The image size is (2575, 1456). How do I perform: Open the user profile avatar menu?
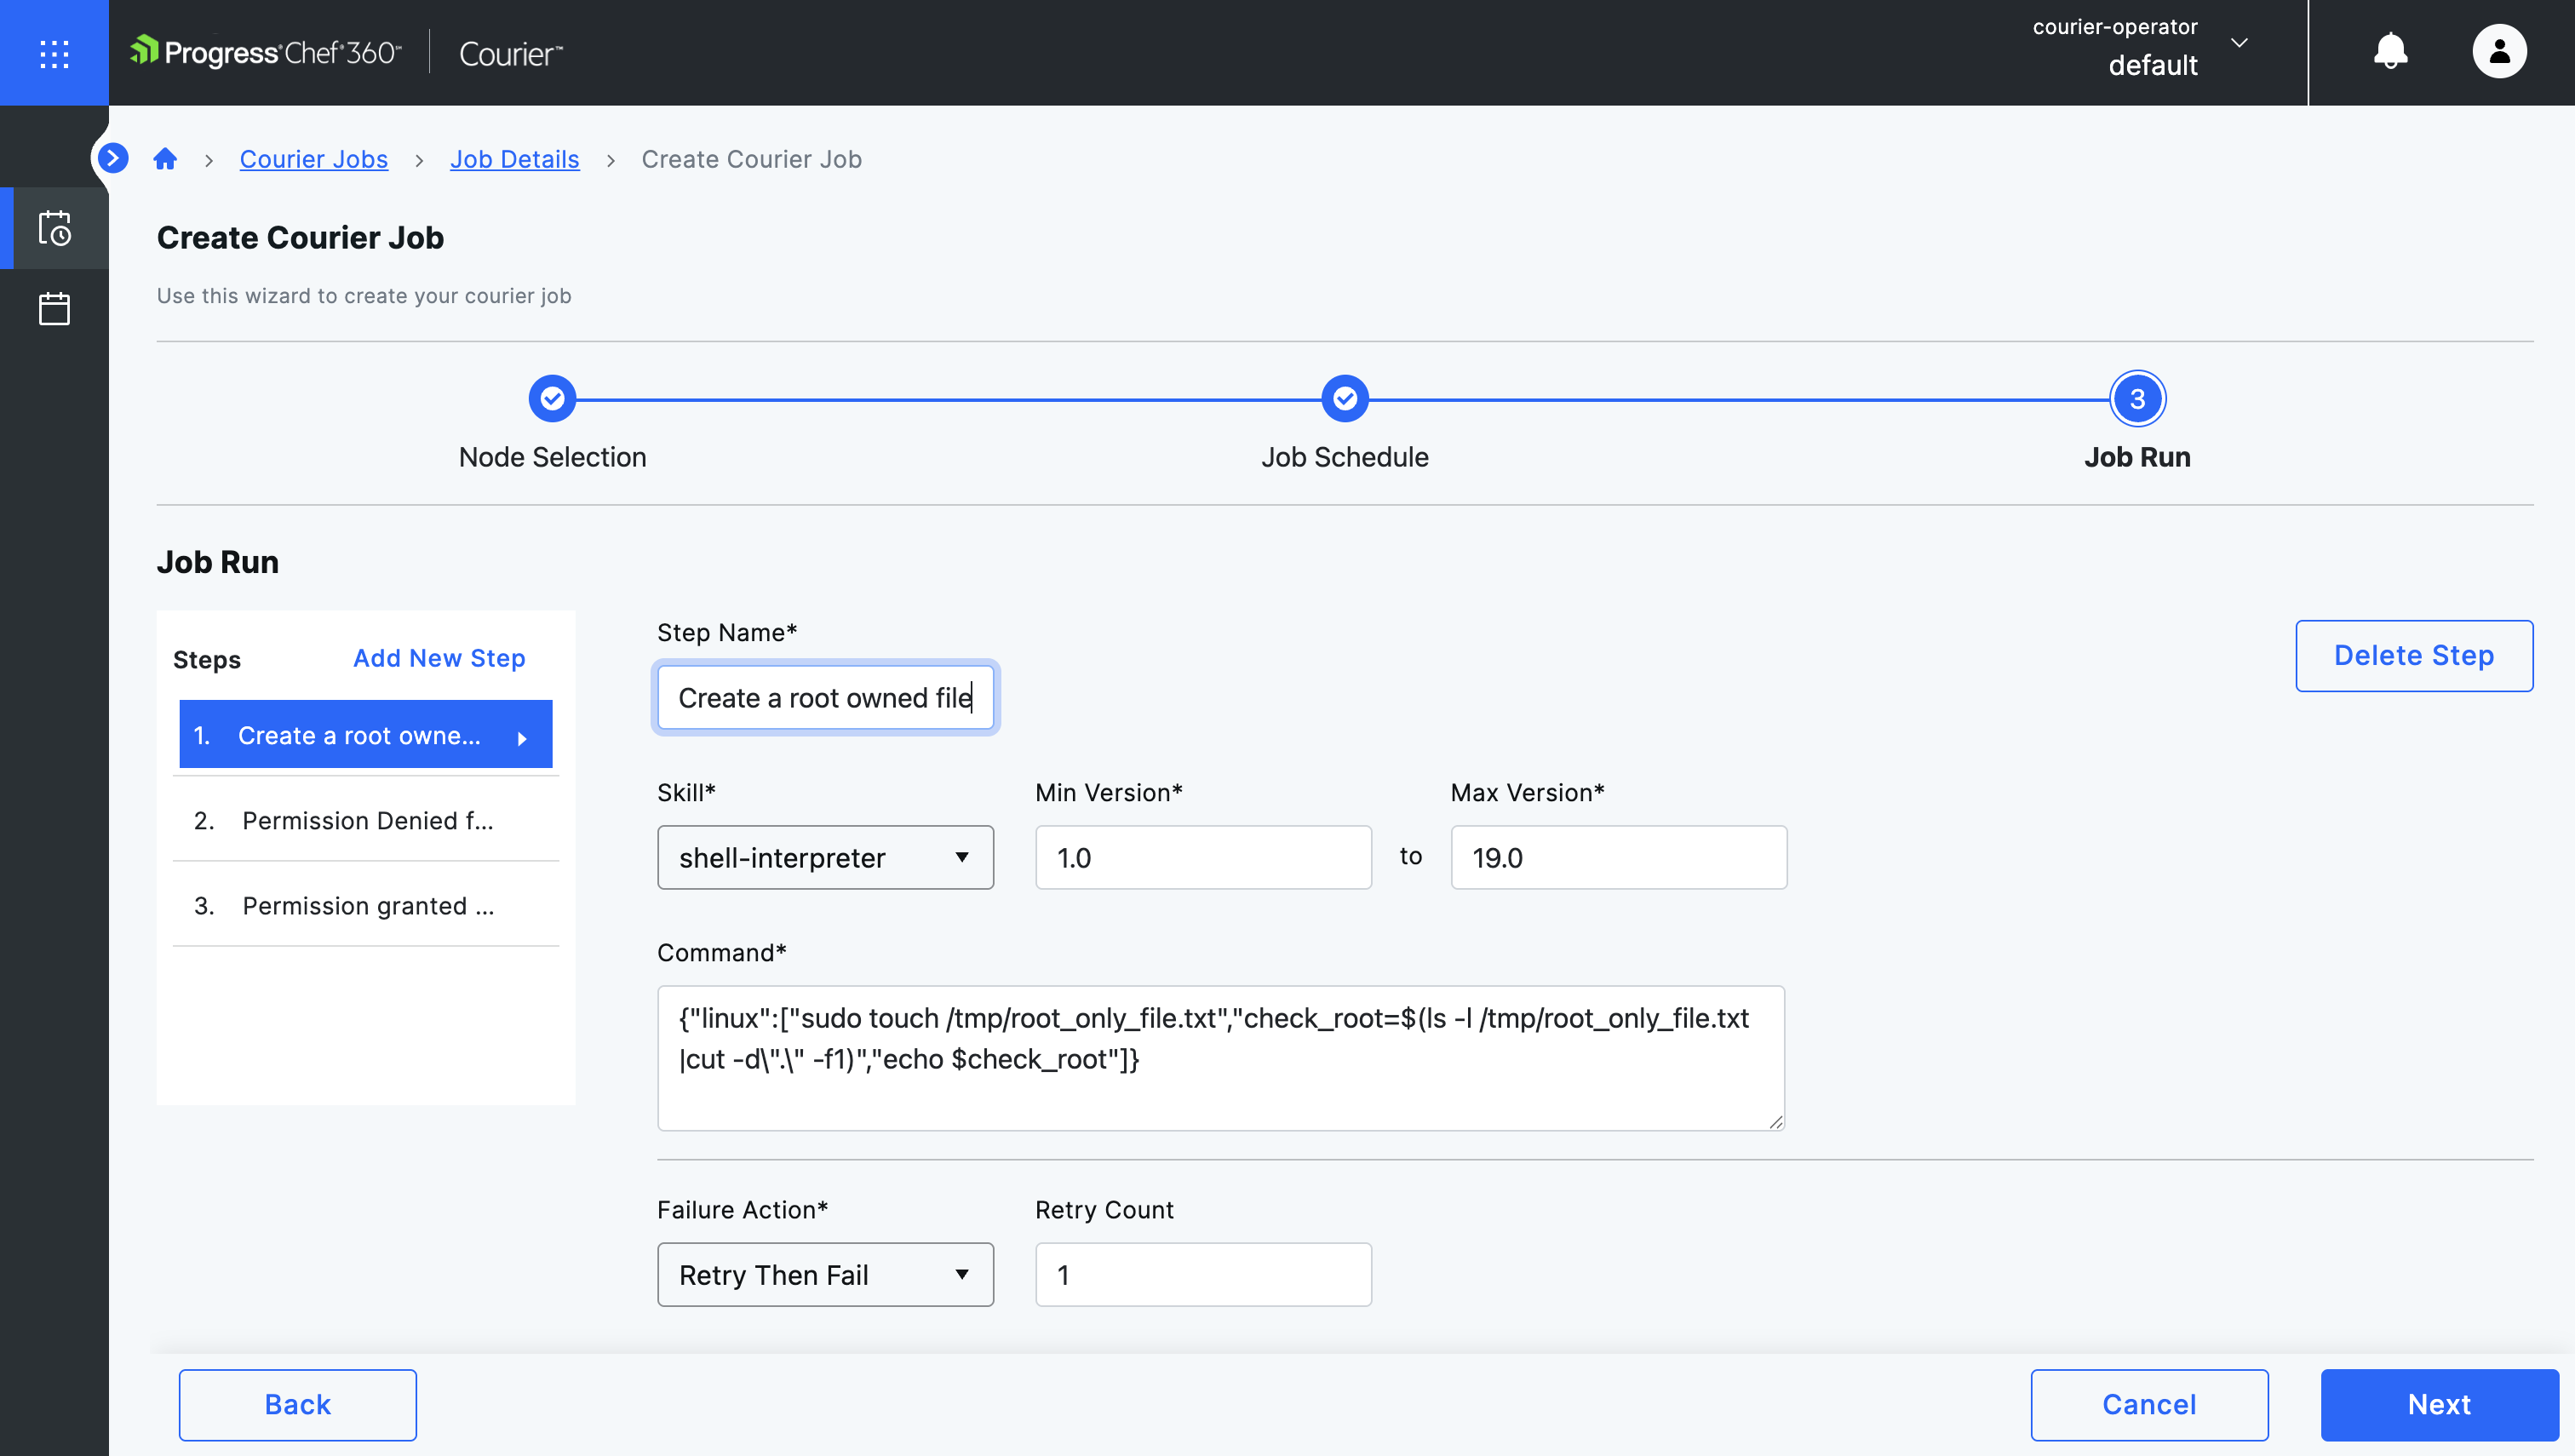(x=2499, y=51)
